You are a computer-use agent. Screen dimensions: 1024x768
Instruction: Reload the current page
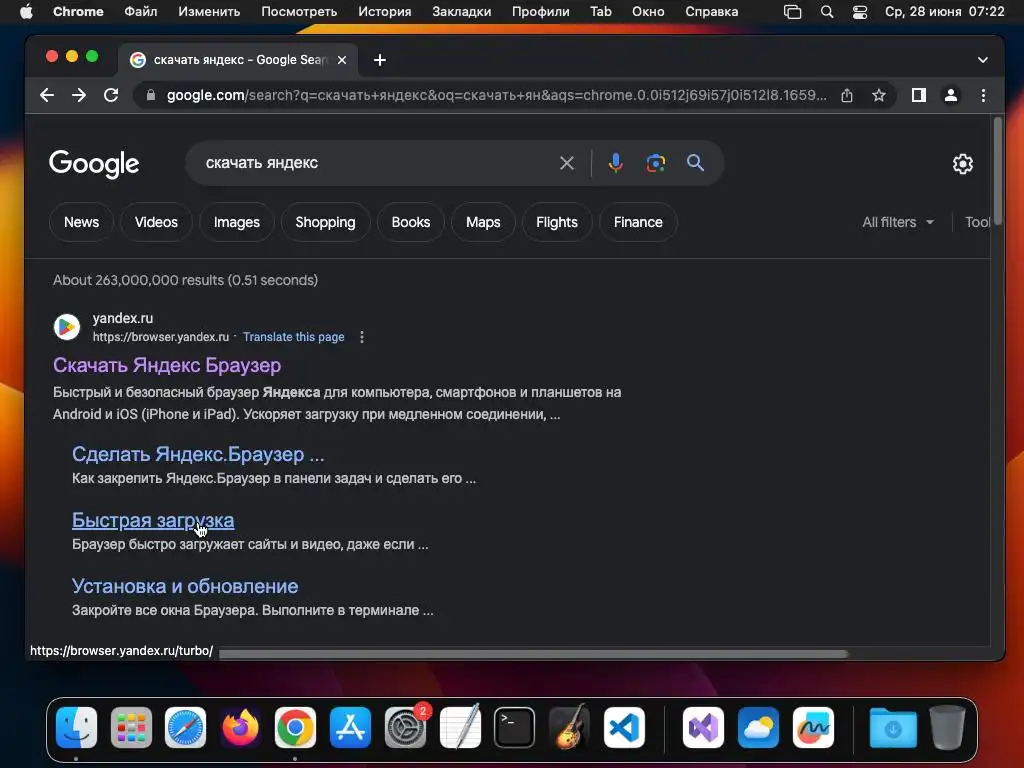tap(111, 95)
